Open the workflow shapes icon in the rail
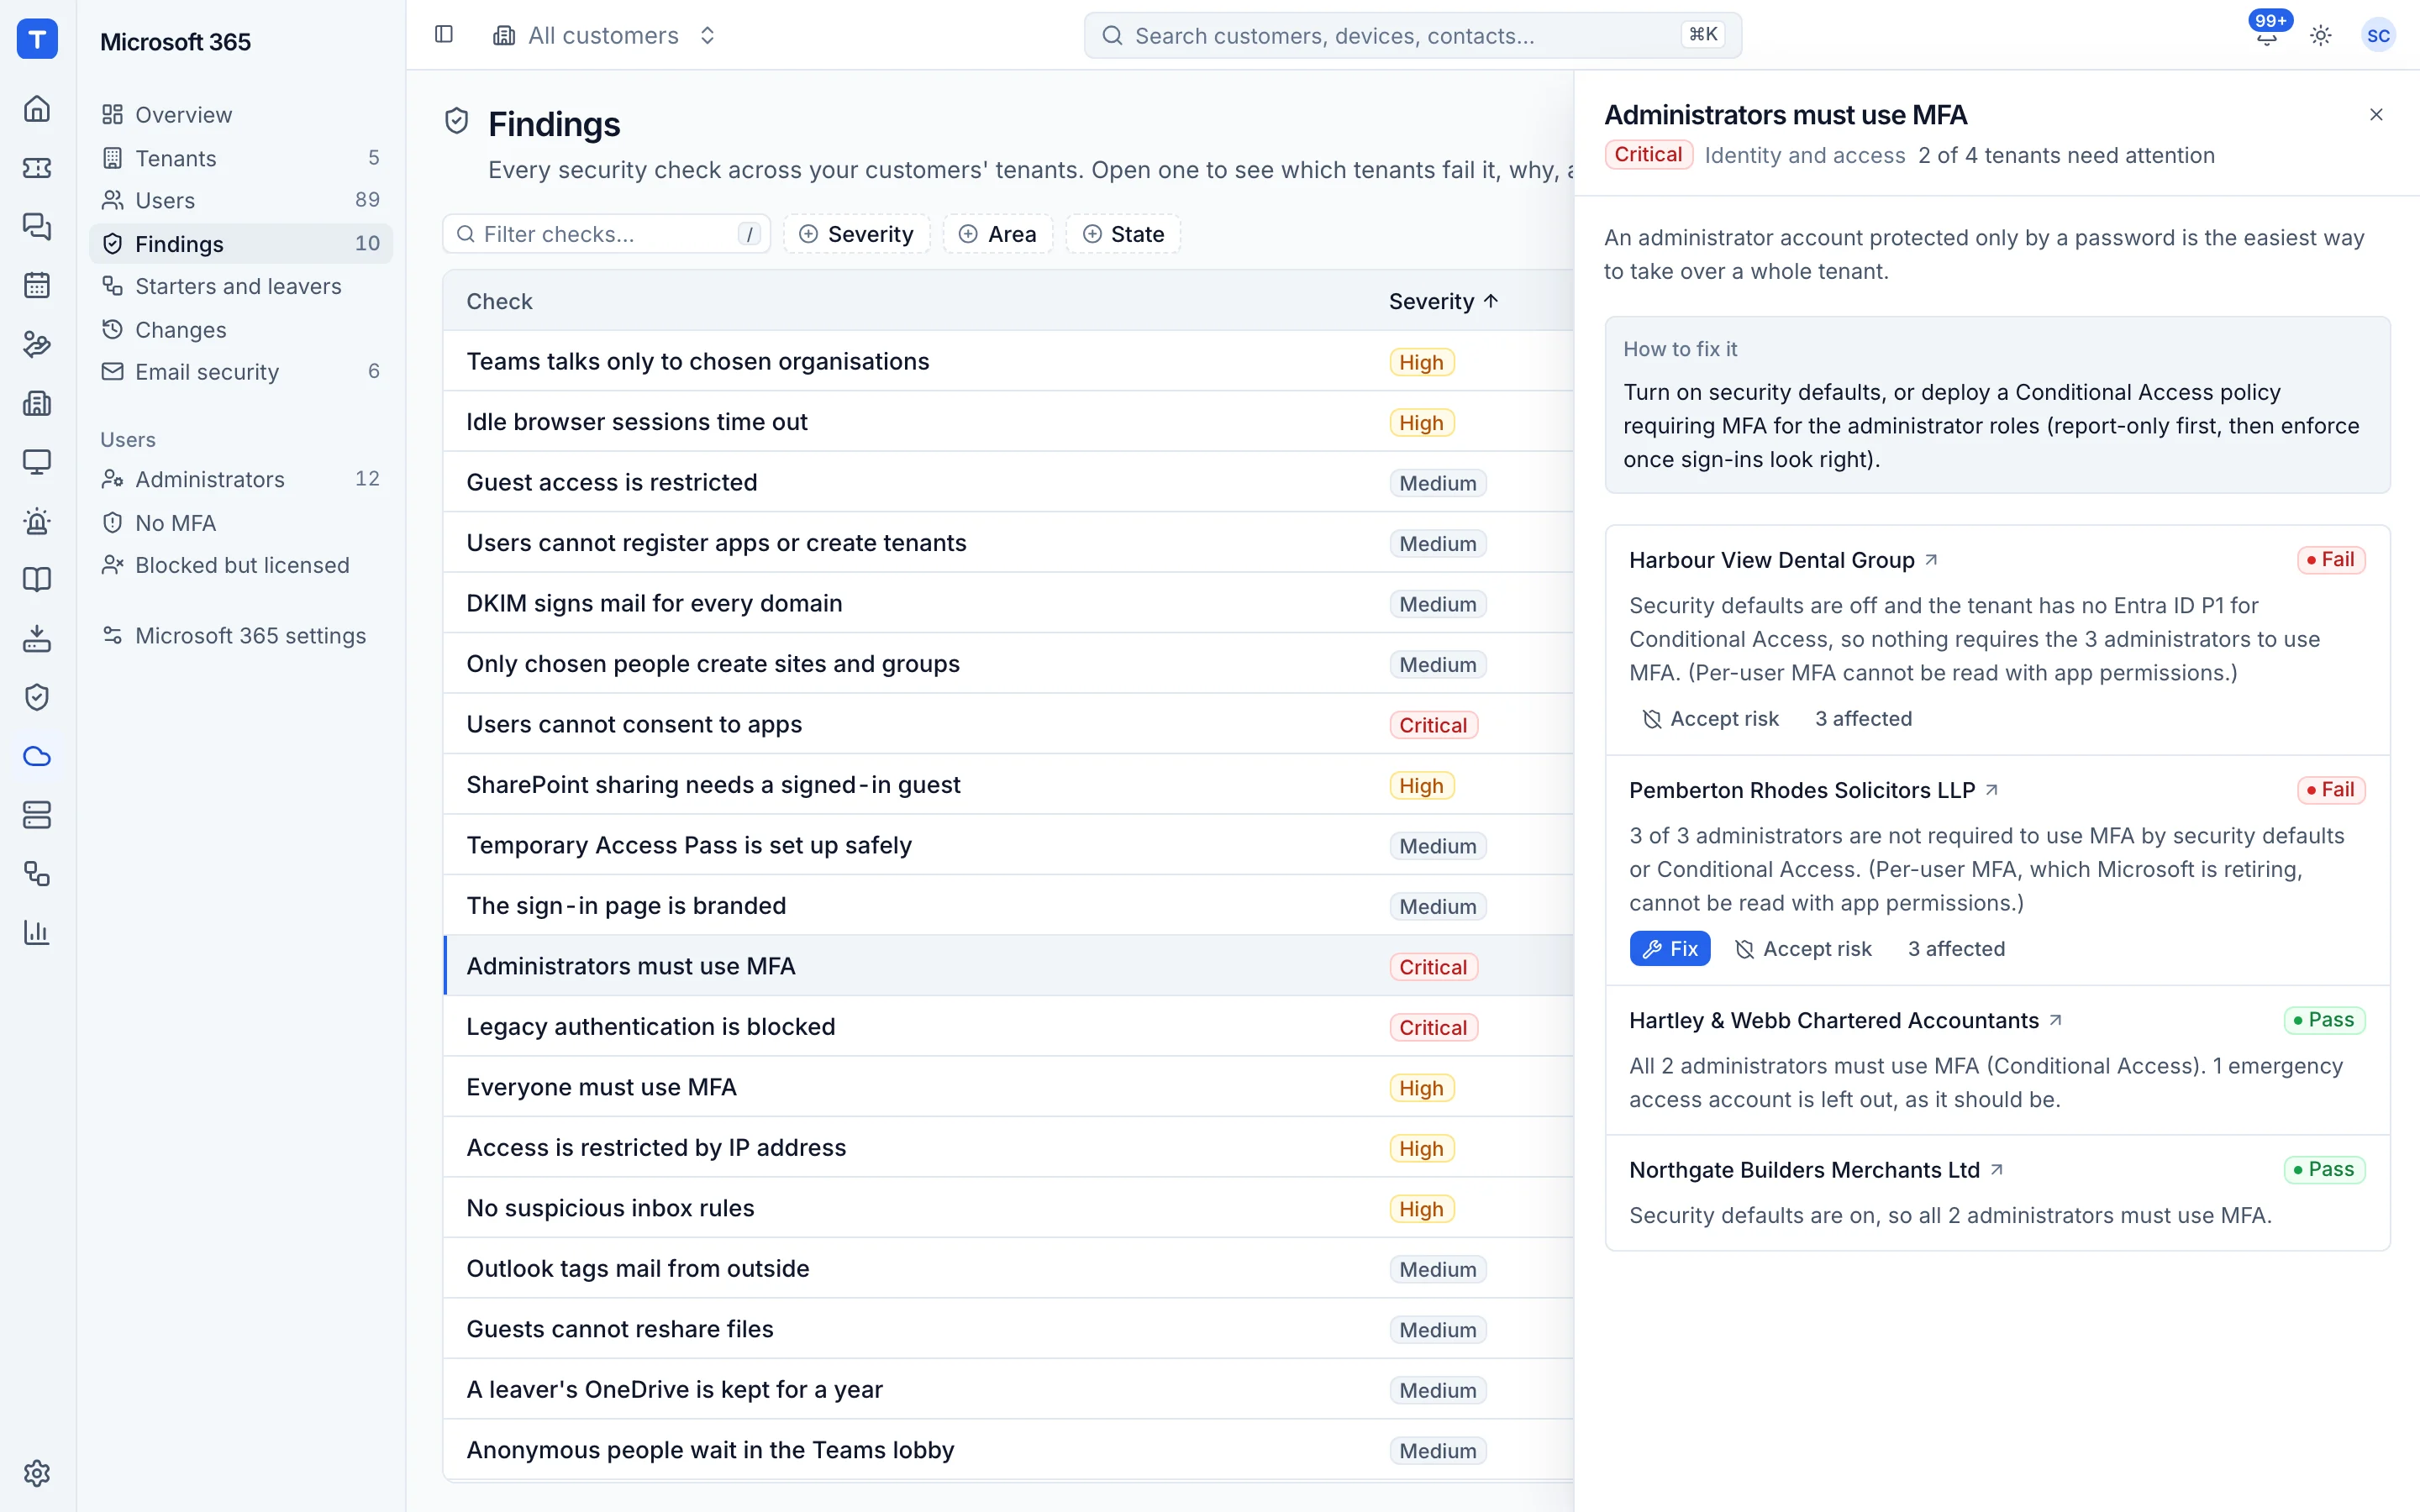Screen dimensions: 2420x1512 coord(37,874)
